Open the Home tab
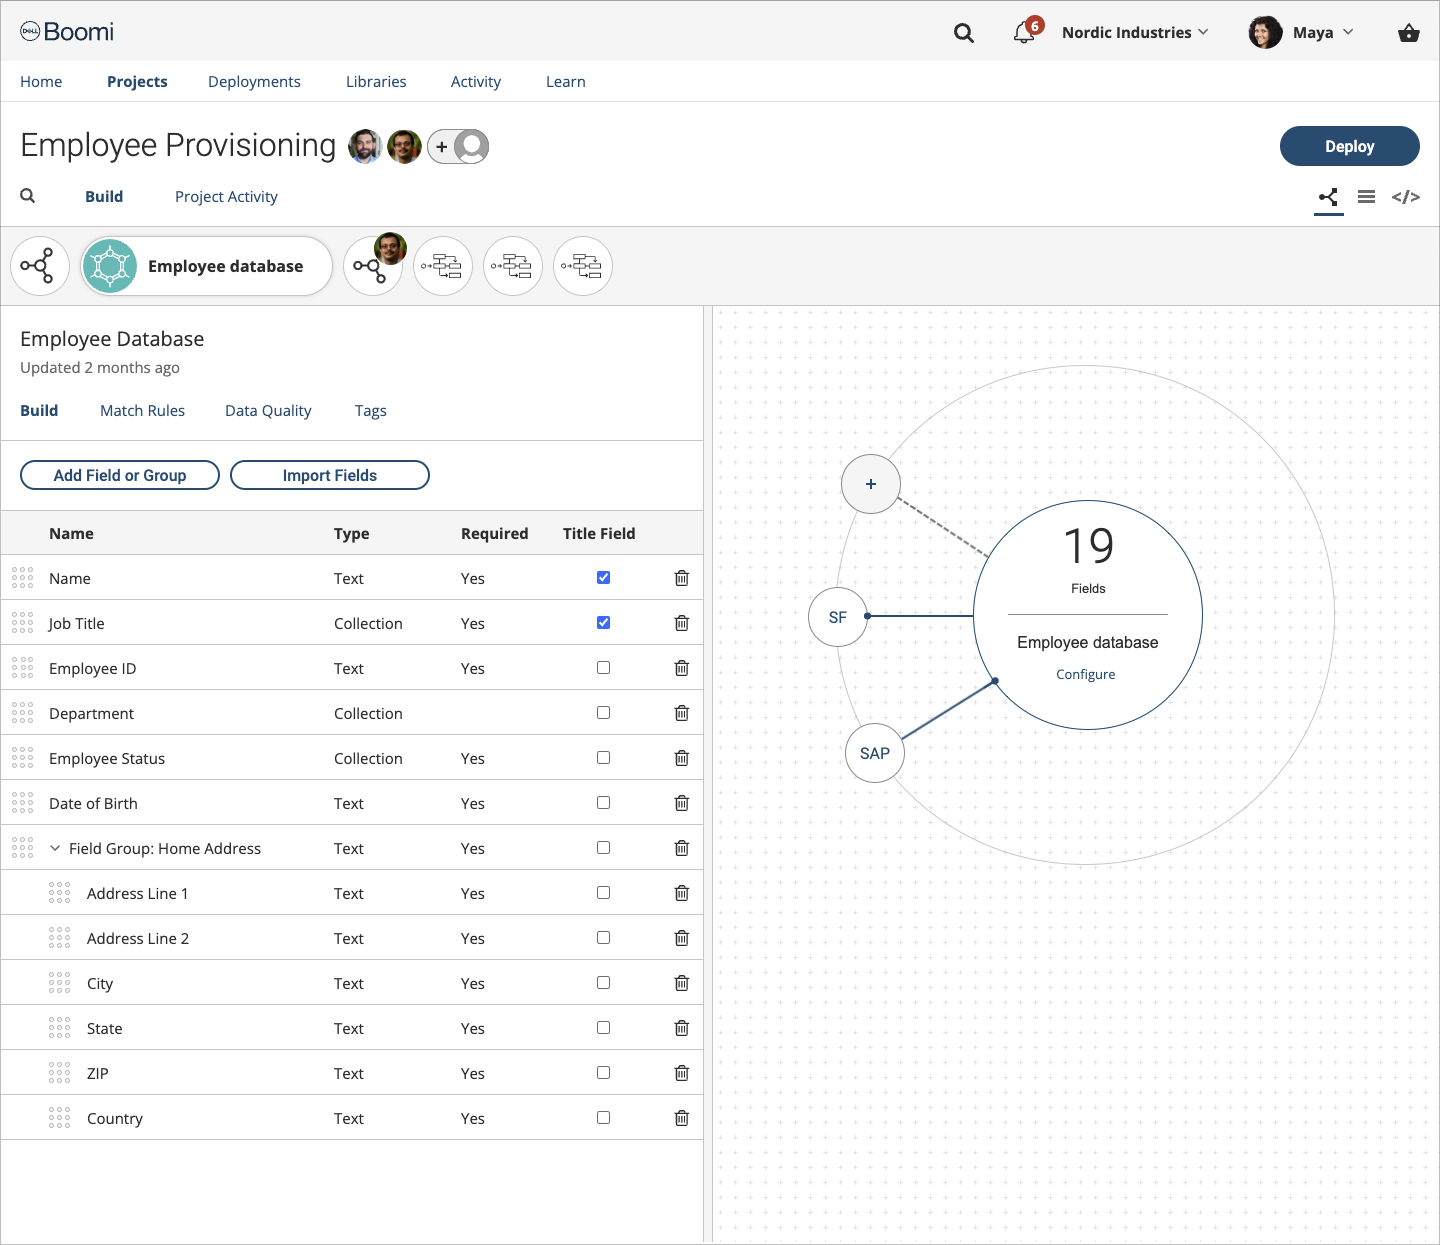 pyautogui.click(x=41, y=82)
